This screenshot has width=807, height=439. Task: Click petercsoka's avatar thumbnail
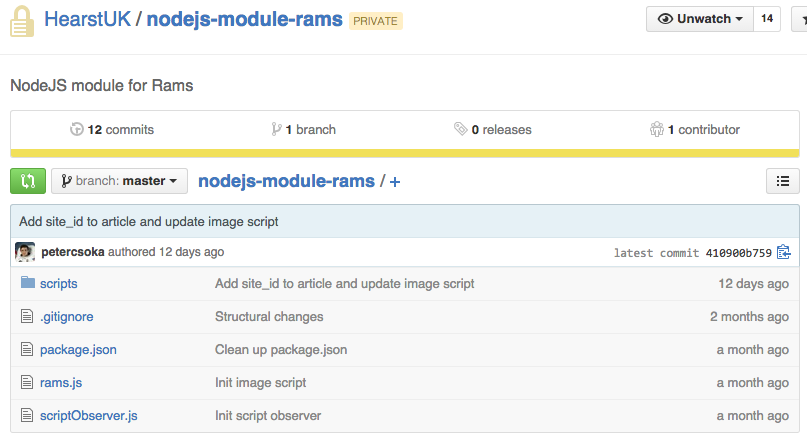25,252
